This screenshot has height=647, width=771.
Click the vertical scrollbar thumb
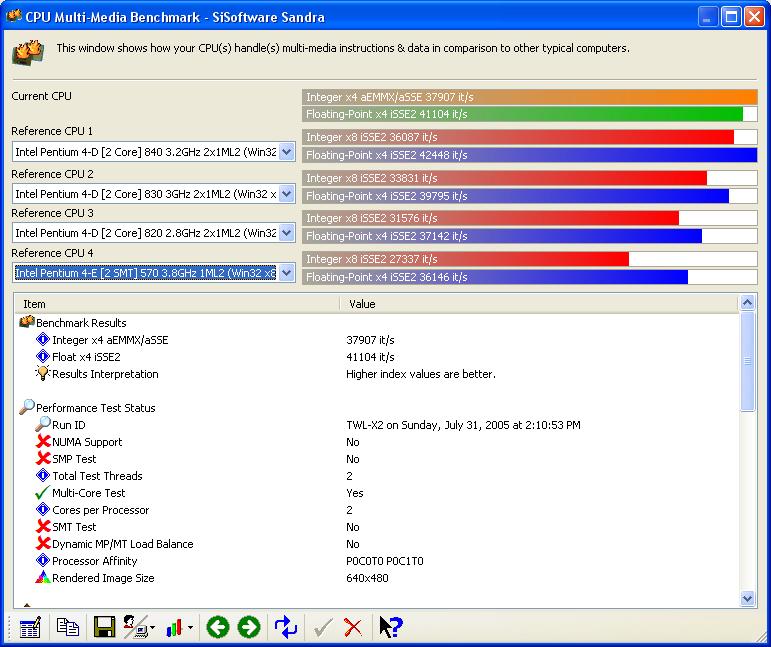tap(747, 361)
